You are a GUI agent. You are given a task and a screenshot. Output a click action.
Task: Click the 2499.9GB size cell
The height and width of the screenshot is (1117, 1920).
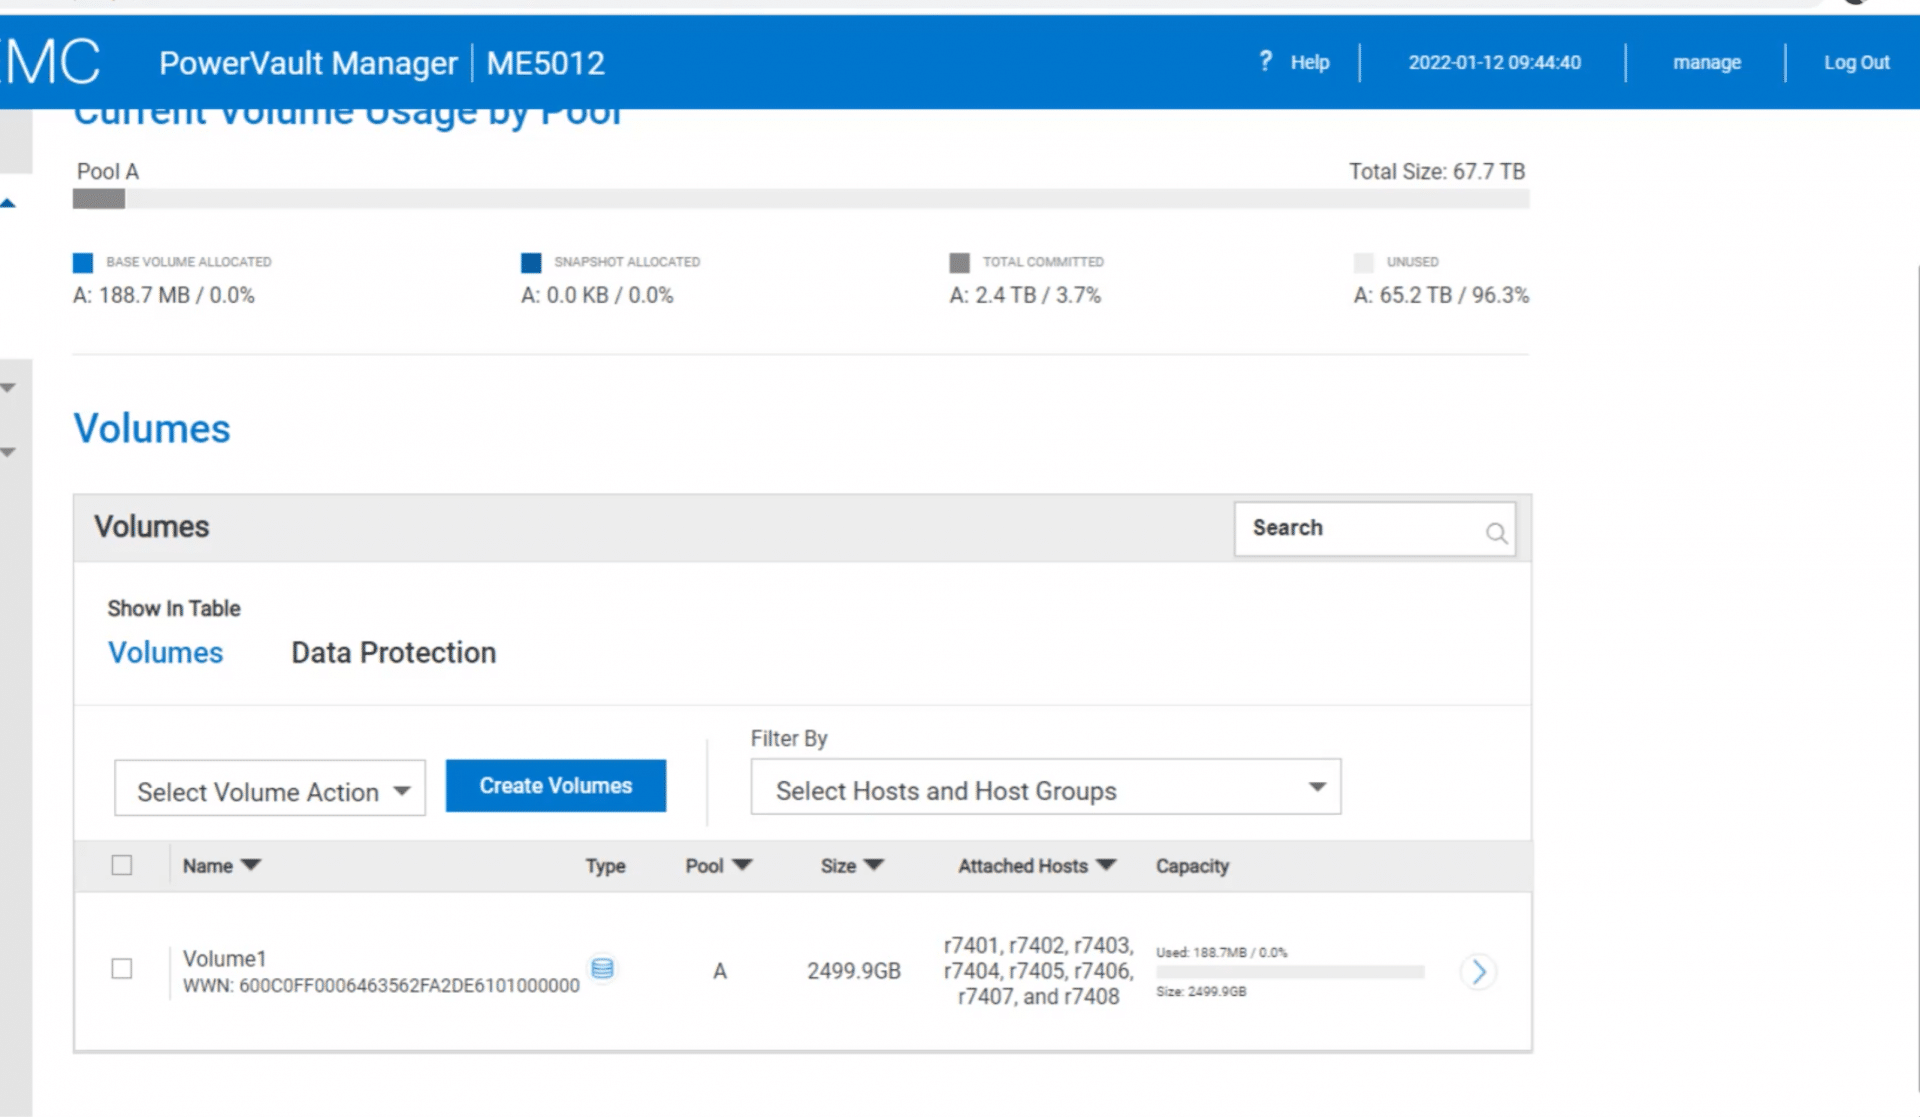coord(854,971)
